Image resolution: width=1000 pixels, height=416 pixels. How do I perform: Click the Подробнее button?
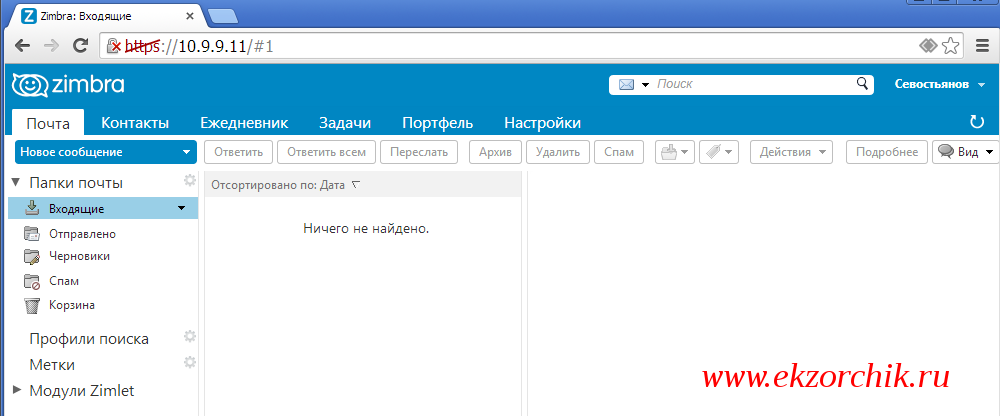[x=887, y=152]
